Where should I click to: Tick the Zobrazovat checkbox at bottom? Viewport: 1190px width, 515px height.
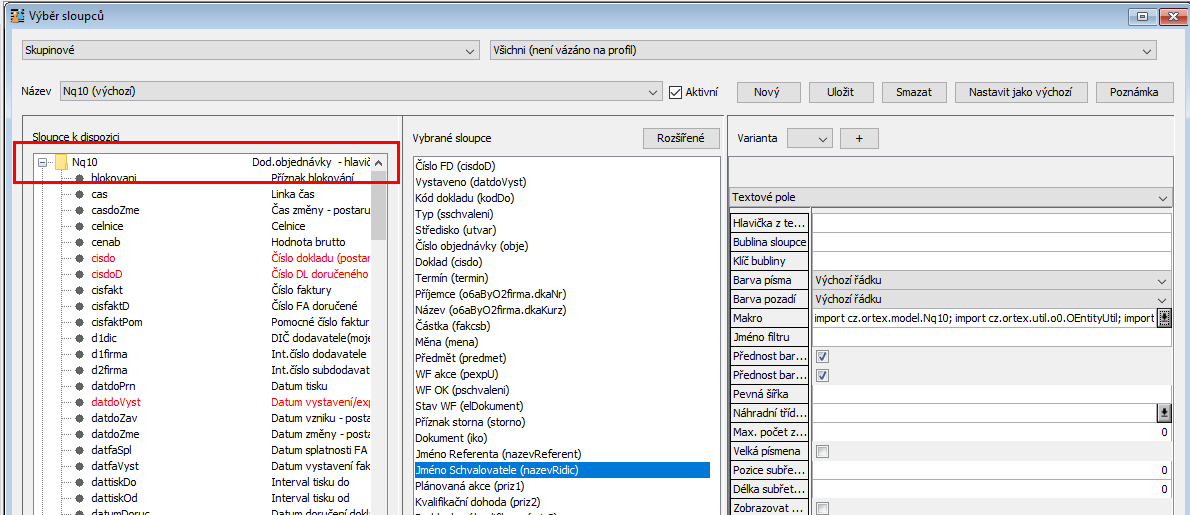pyautogui.click(x=822, y=508)
